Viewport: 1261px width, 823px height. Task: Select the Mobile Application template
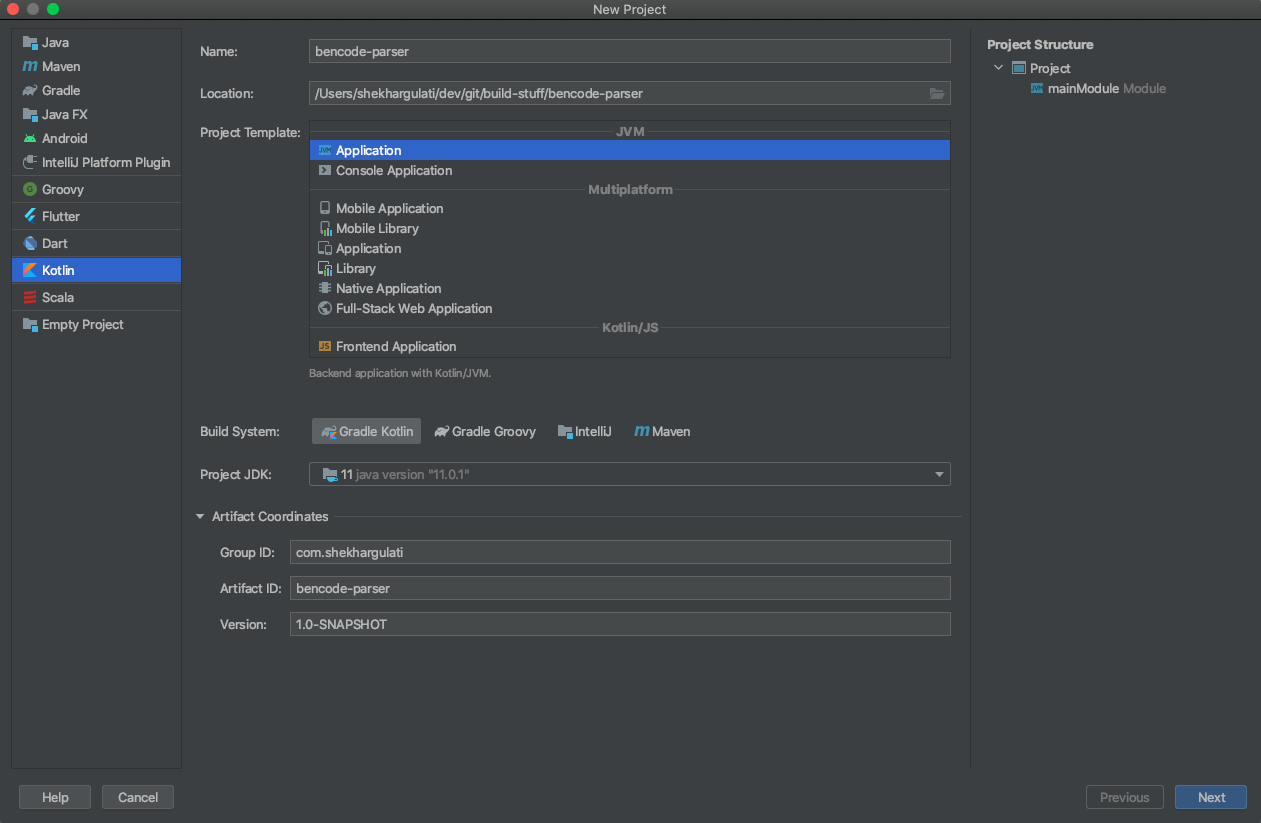pyautogui.click(x=388, y=208)
